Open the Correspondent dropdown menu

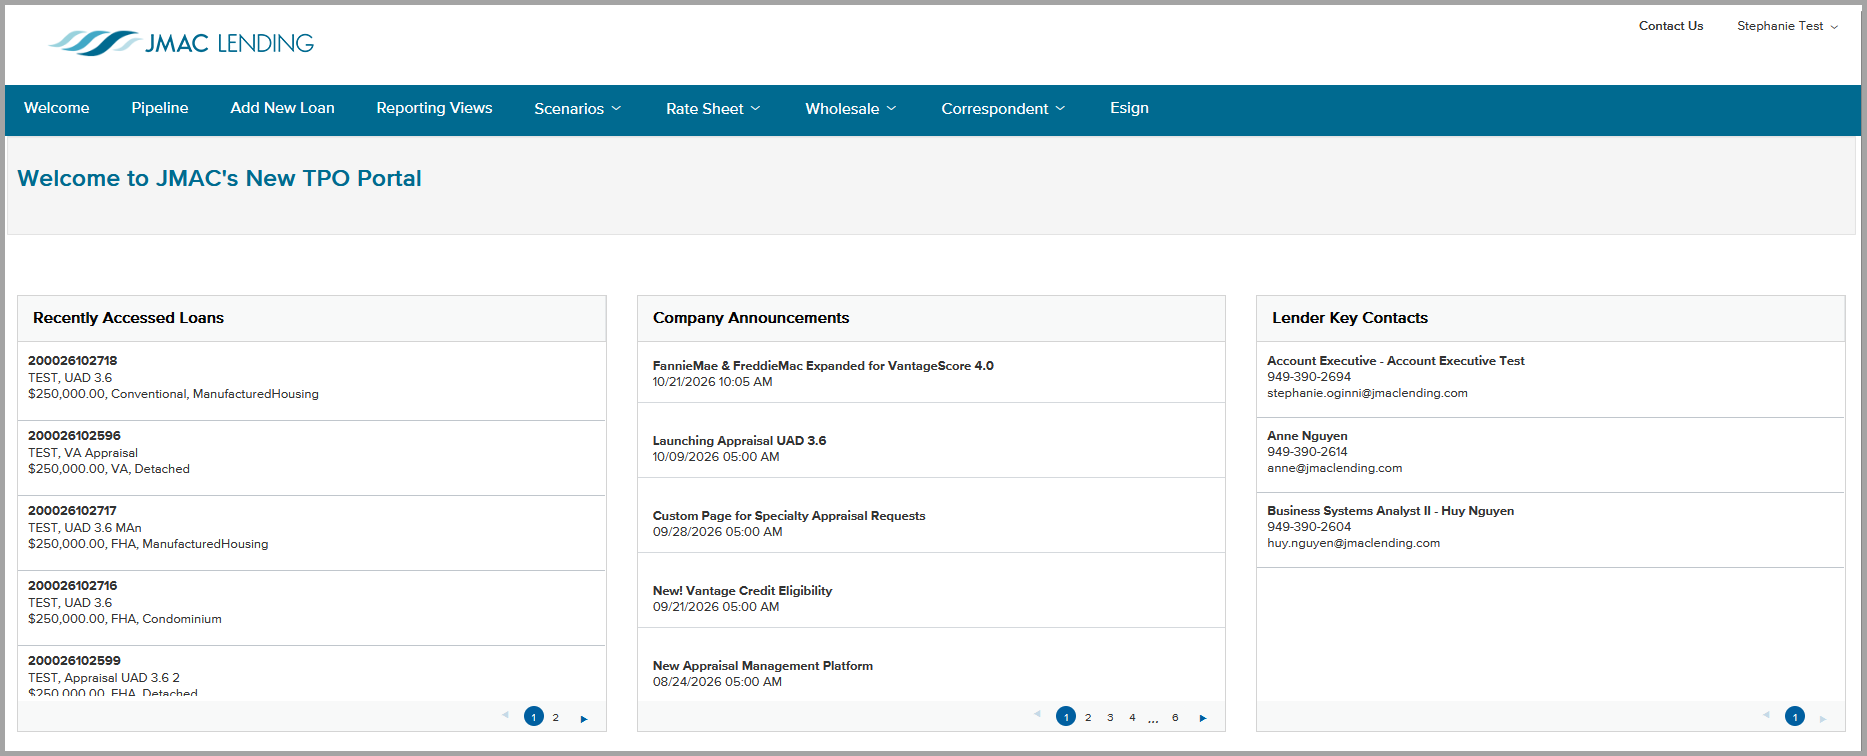1003,109
